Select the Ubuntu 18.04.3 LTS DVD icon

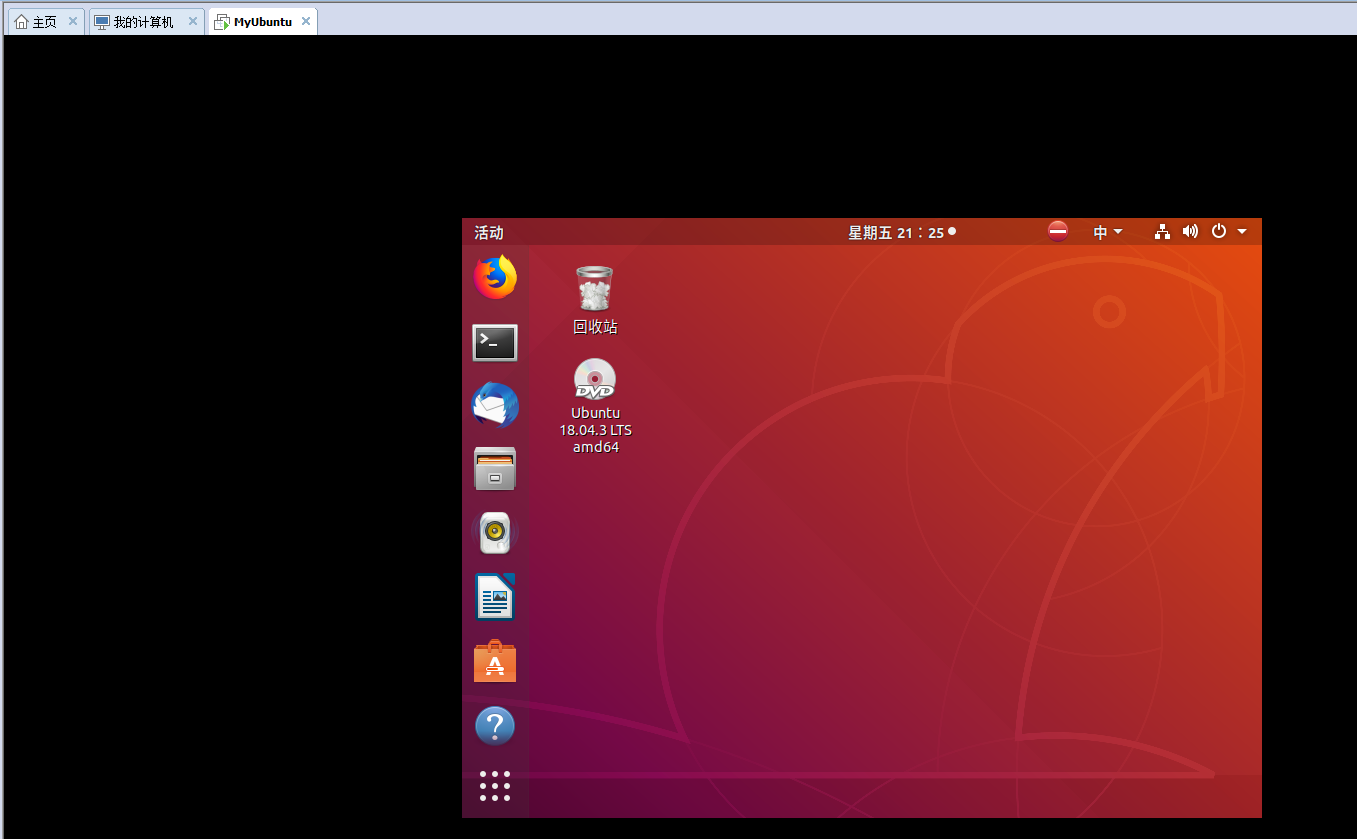click(x=595, y=406)
